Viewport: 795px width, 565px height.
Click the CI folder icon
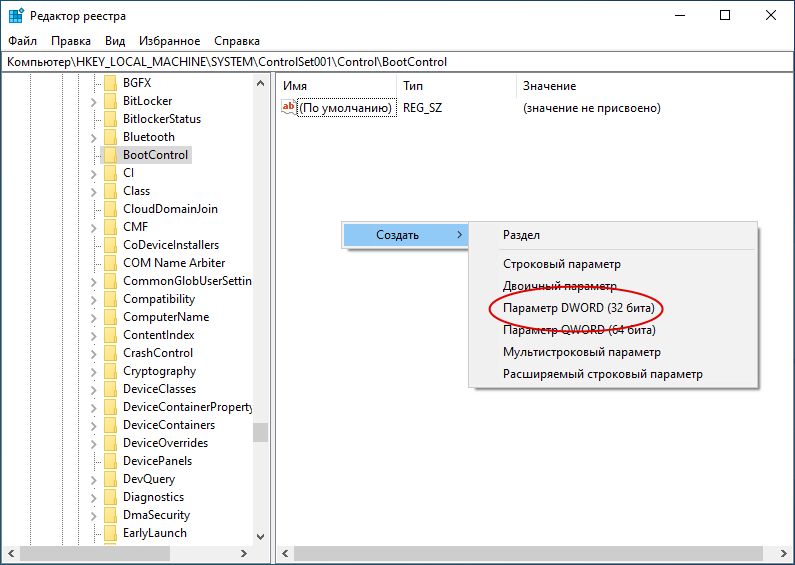coord(110,173)
